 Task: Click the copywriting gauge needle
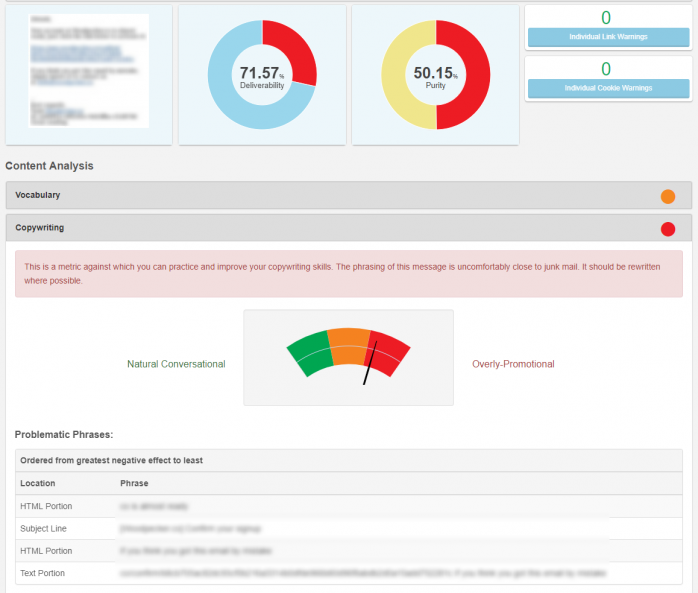click(371, 364)
